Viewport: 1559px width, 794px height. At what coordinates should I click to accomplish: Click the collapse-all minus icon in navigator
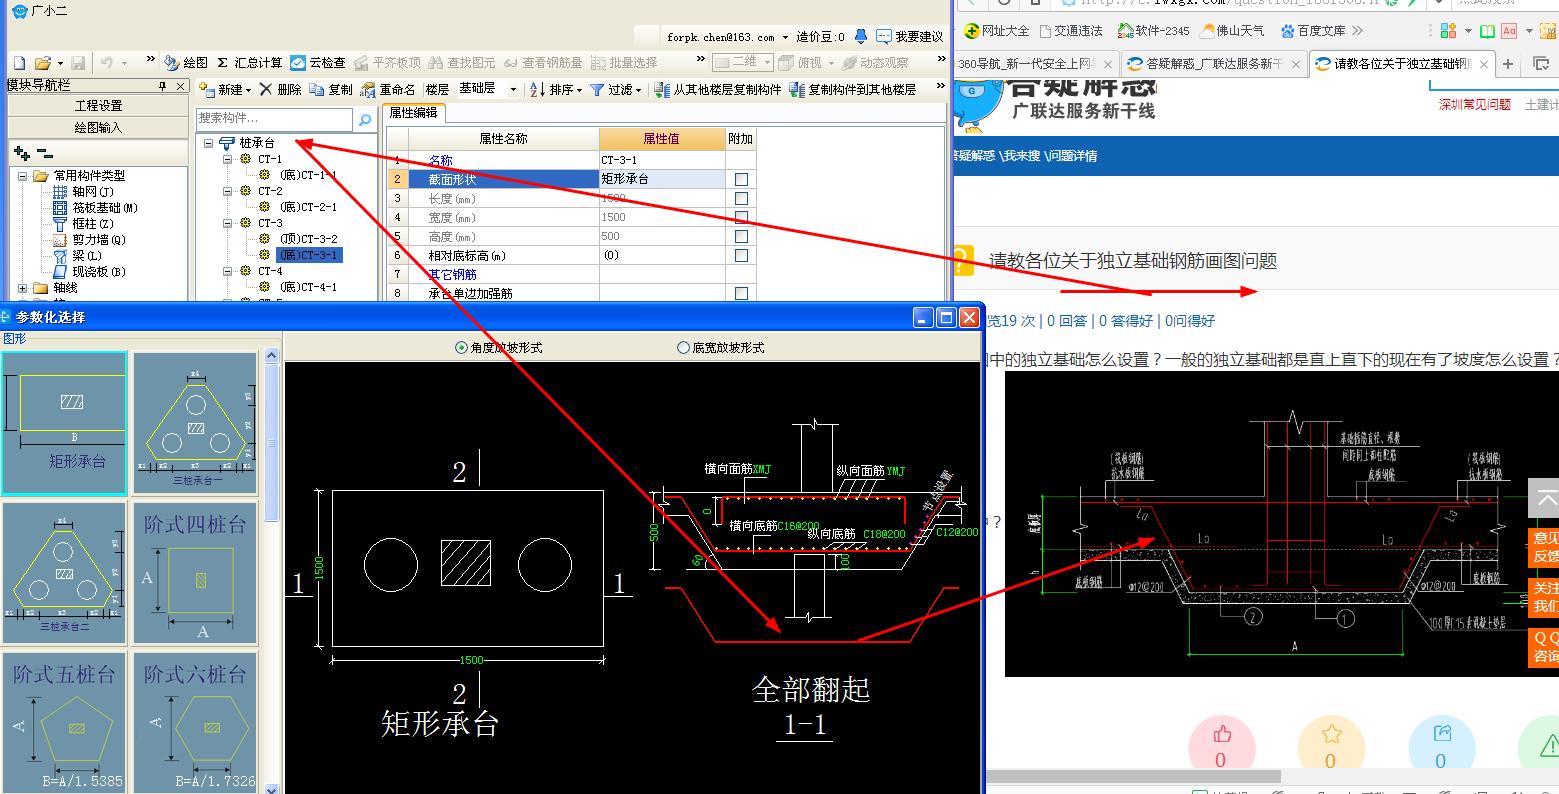tap(44, 153)
